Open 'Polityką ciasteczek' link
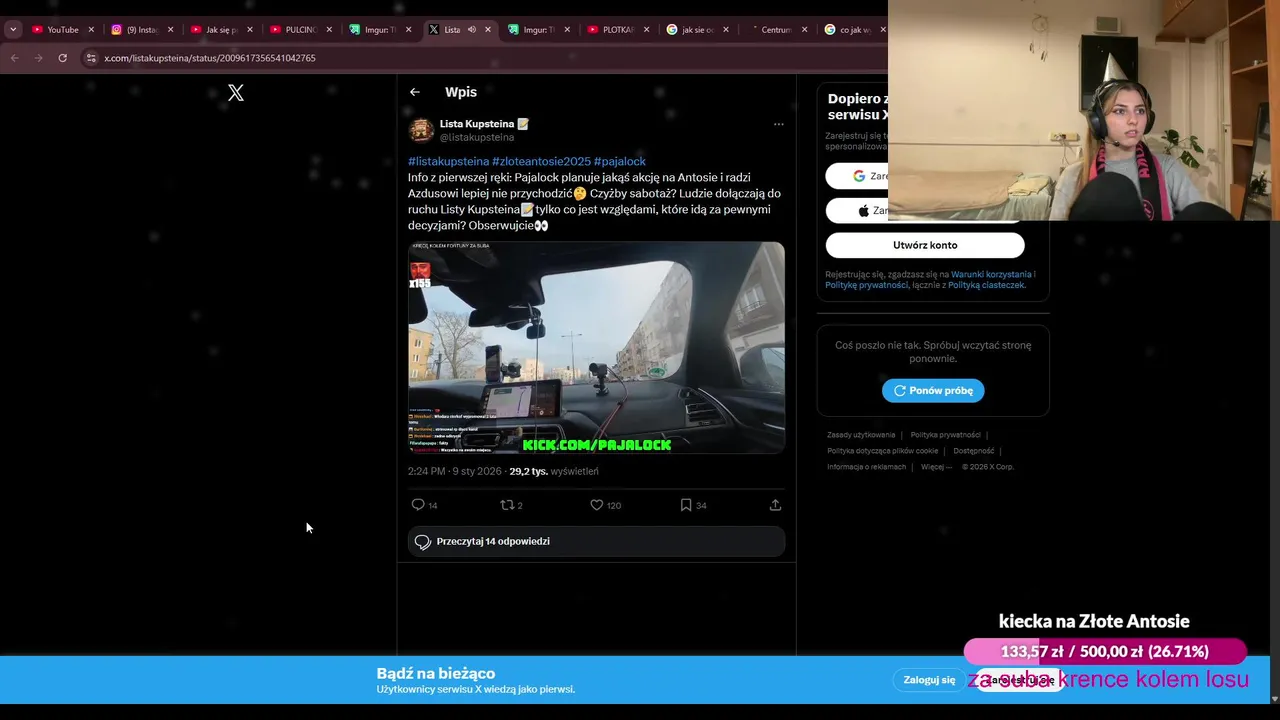This screenshot has height=720, width=1280. 987,285
